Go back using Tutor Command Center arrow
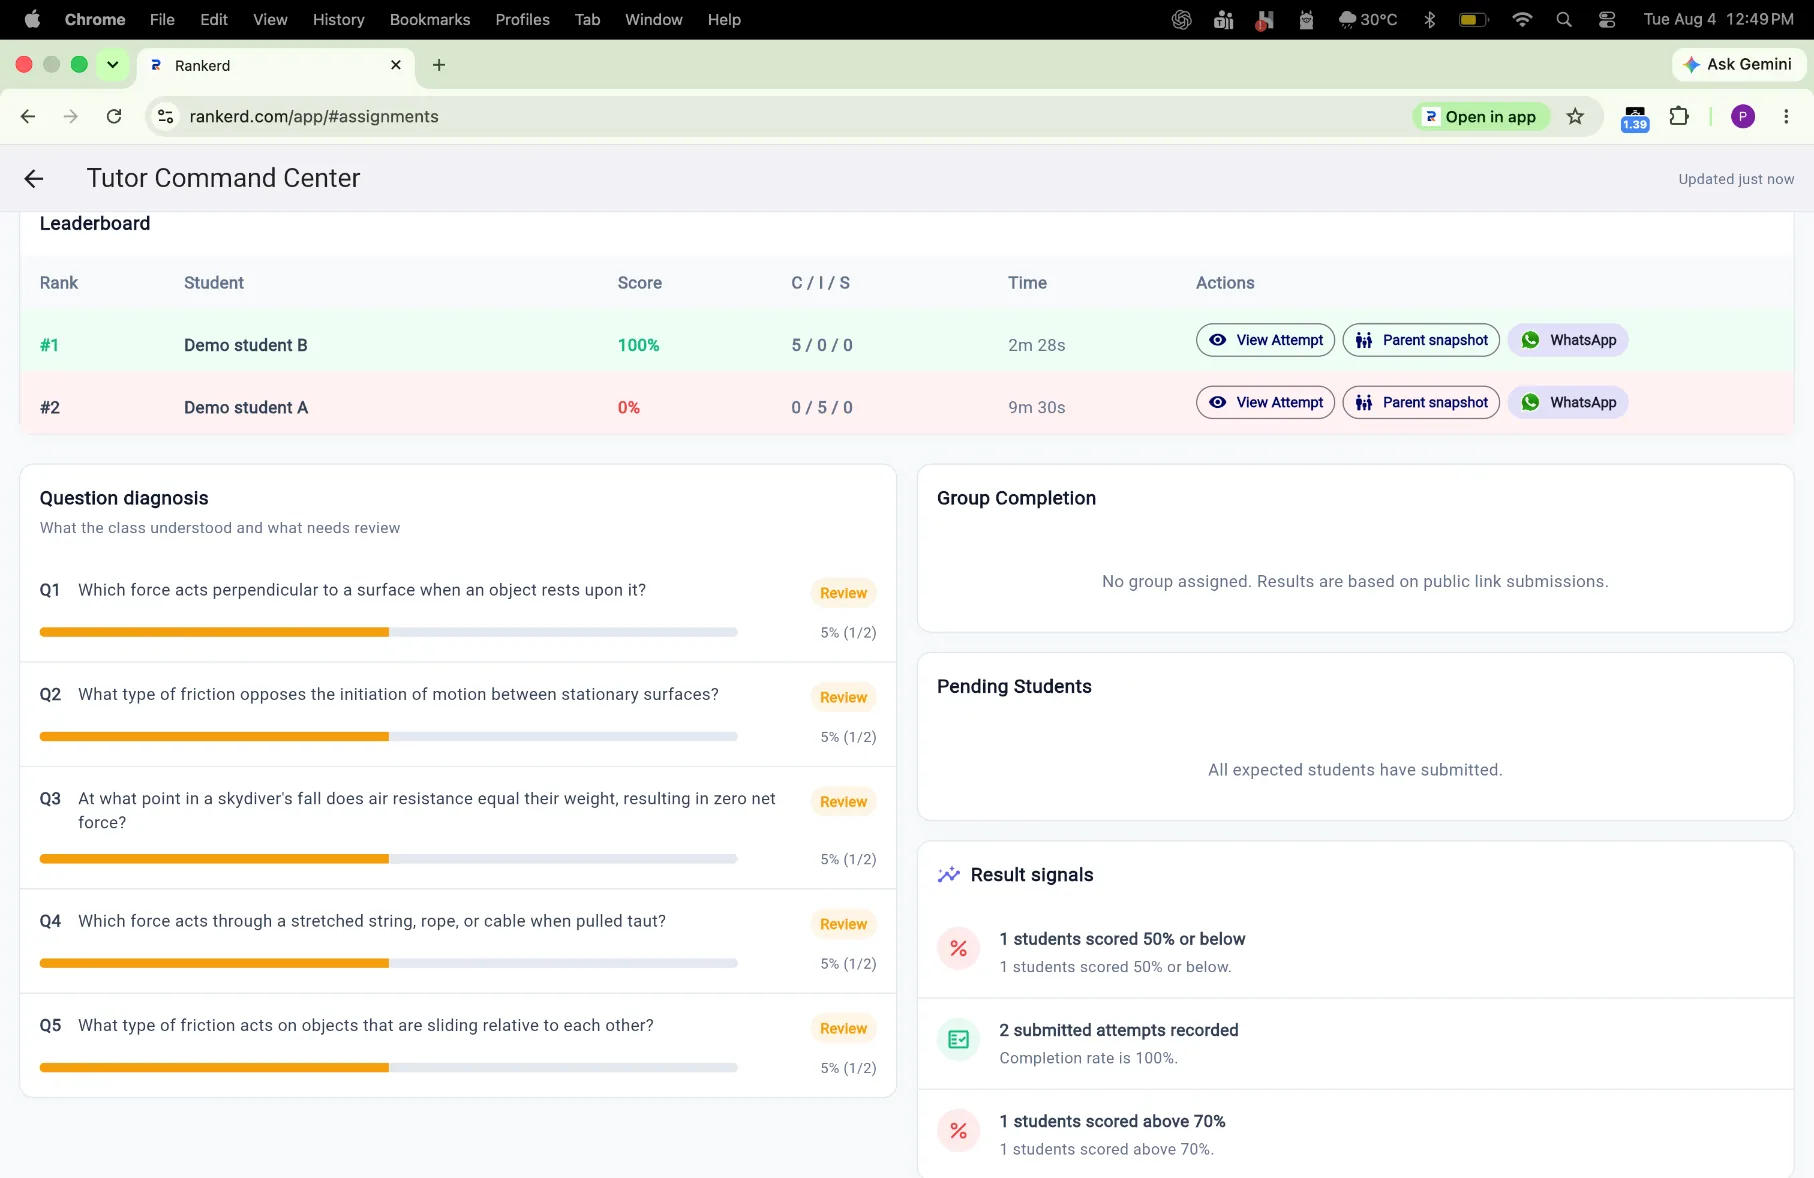 [34, 179]
